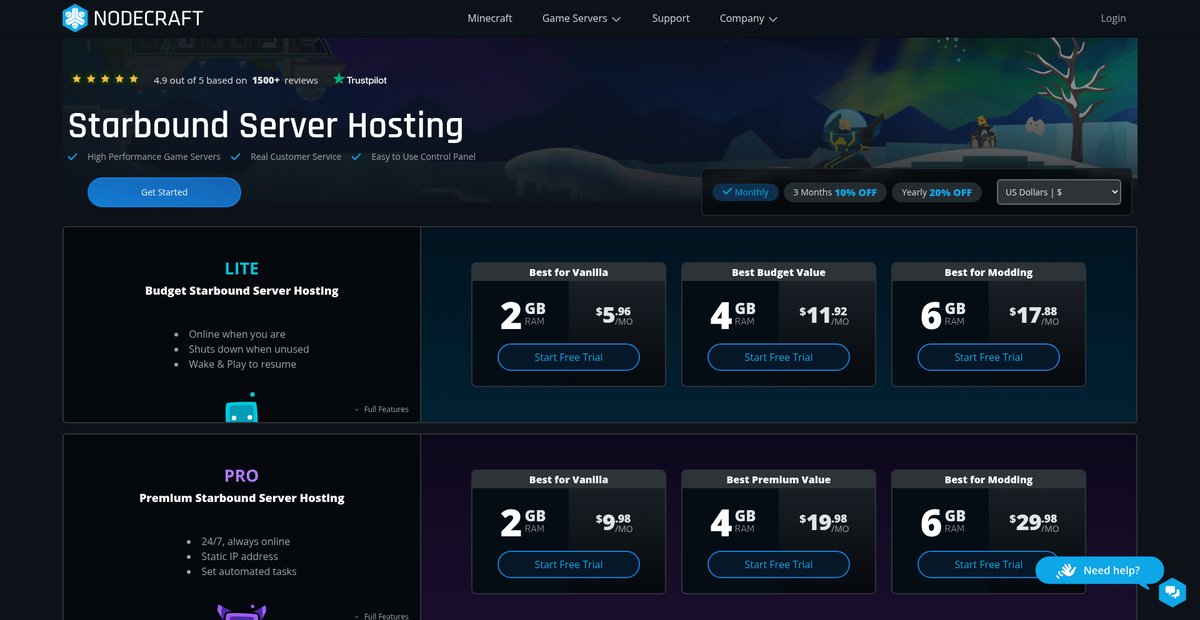
Task: Click the Best Premium Value card header
Action: coord(779,479)
